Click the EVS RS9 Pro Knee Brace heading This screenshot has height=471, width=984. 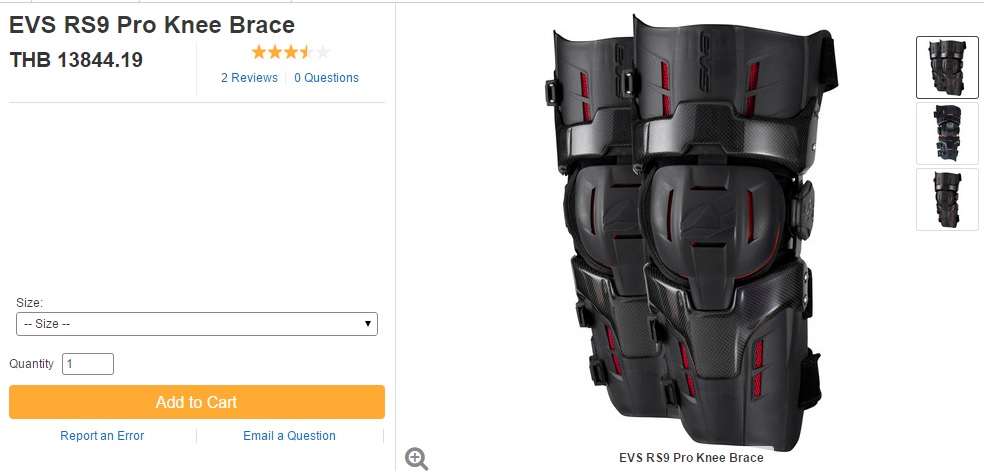coord(152,24)
